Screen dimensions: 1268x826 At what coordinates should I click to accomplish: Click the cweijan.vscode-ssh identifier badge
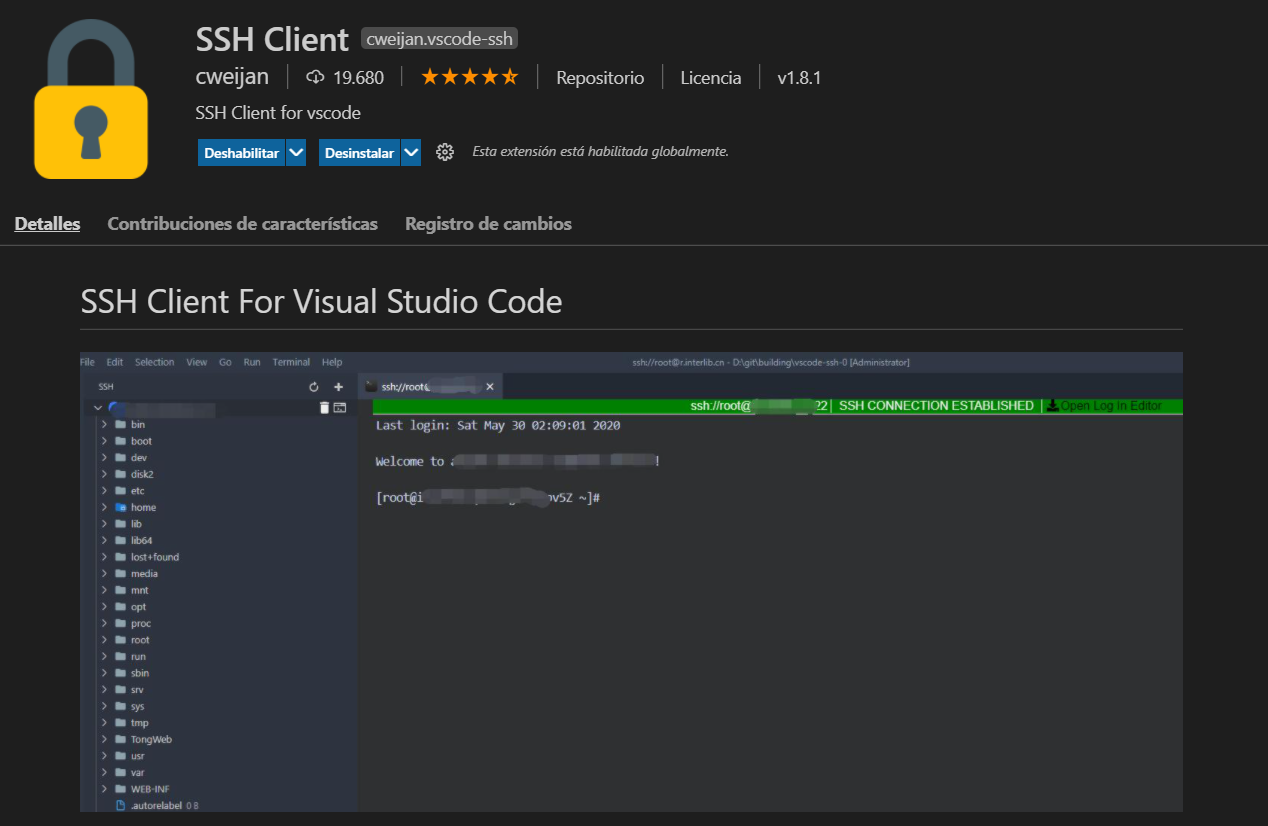[x=440, y=39]
